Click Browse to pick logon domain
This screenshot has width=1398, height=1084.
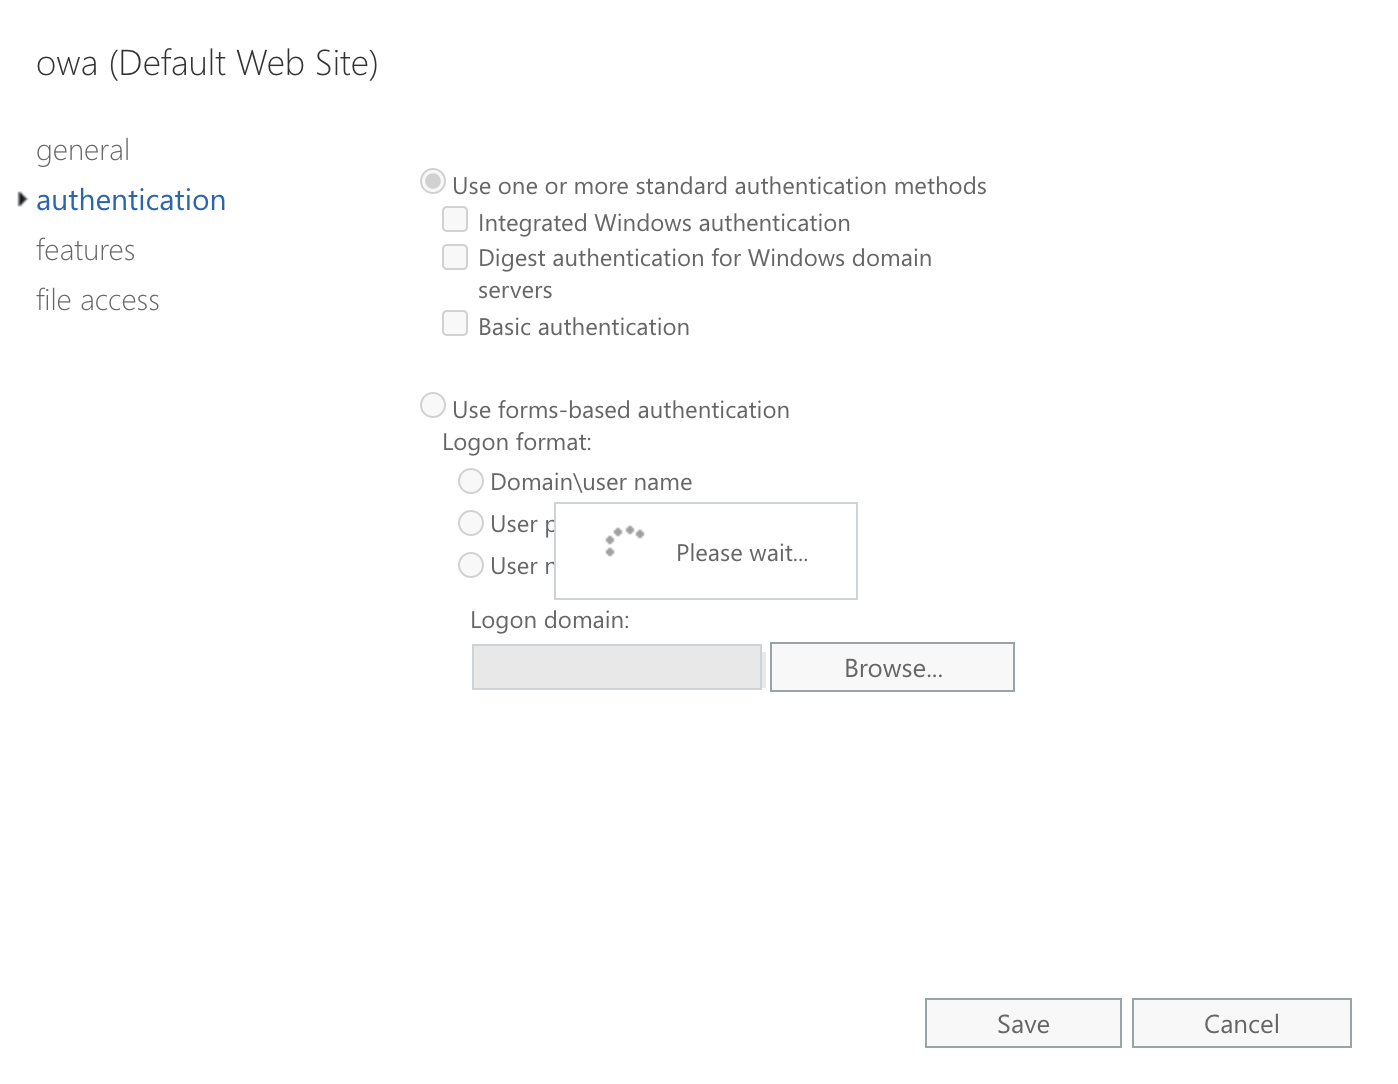click(892, 667)
